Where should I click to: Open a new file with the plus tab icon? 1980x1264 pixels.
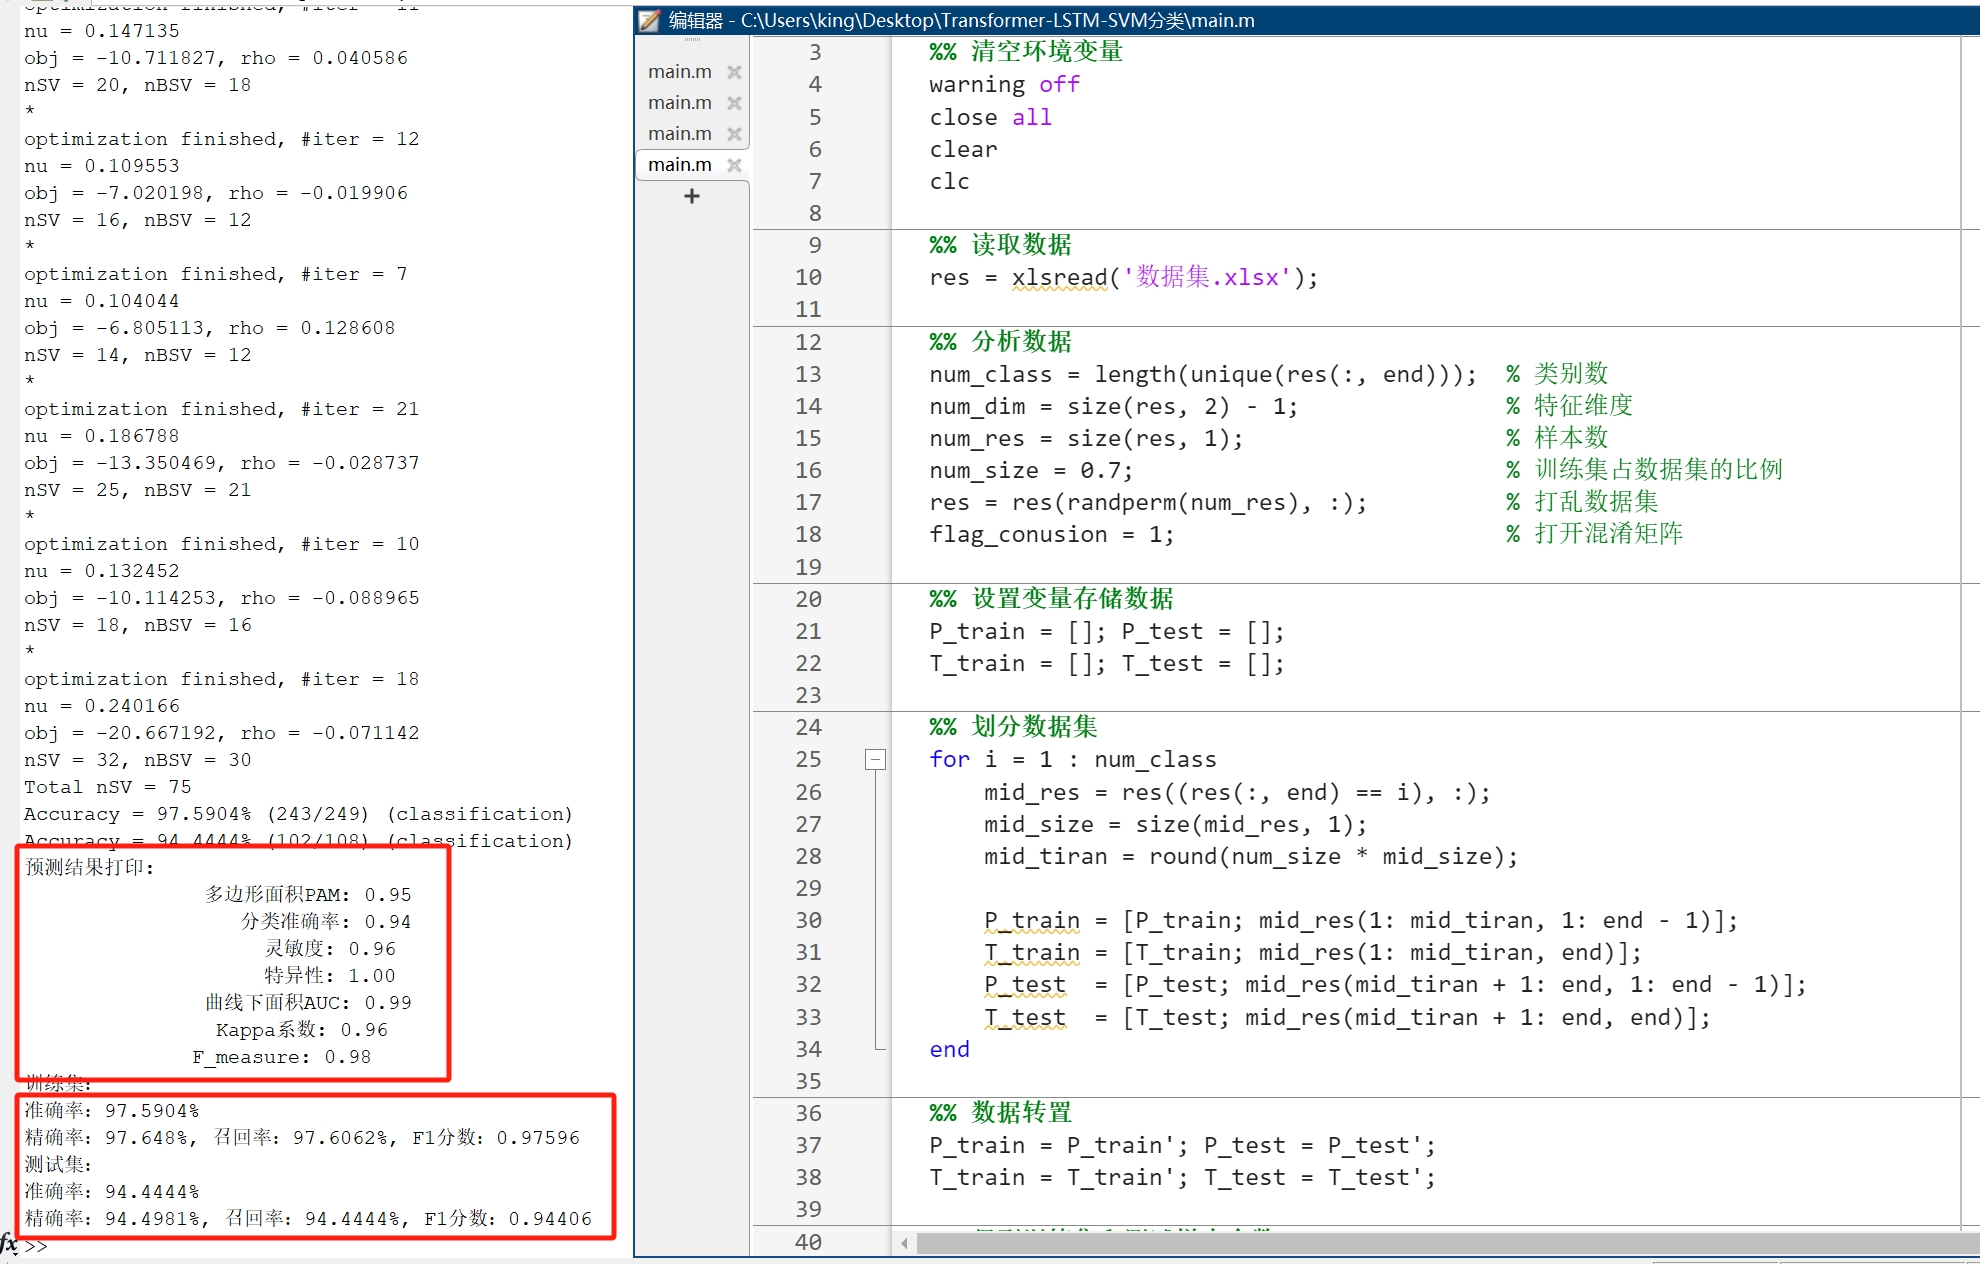point(691,196)
